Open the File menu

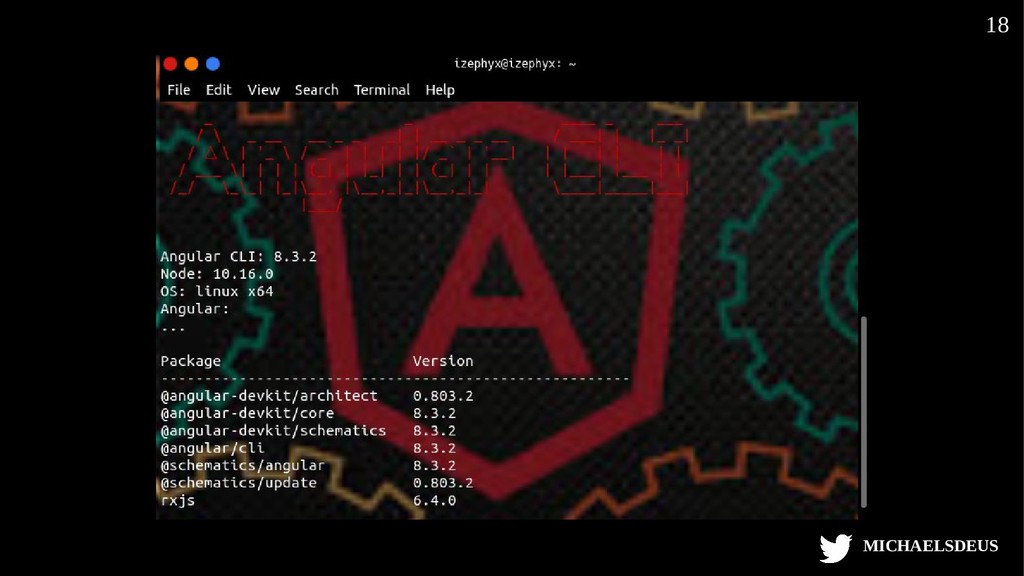pyautogui.click(x=178, y=90)
